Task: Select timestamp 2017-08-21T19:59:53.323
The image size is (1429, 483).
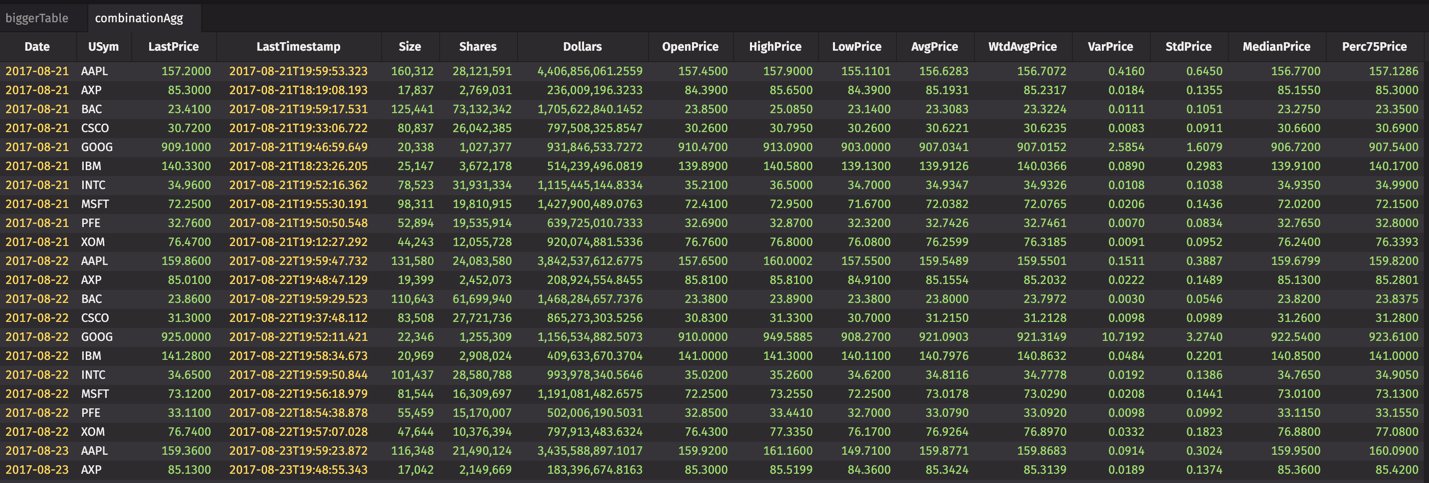Action: click(298, 71)
